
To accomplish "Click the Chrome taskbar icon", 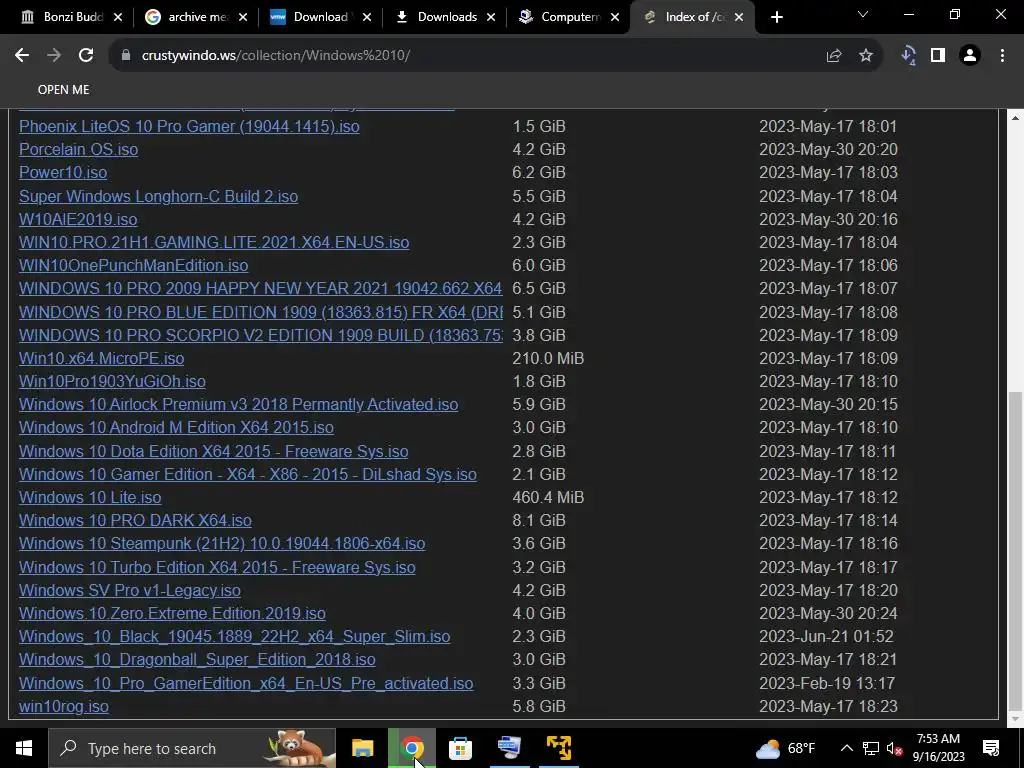I will point(411,748).
